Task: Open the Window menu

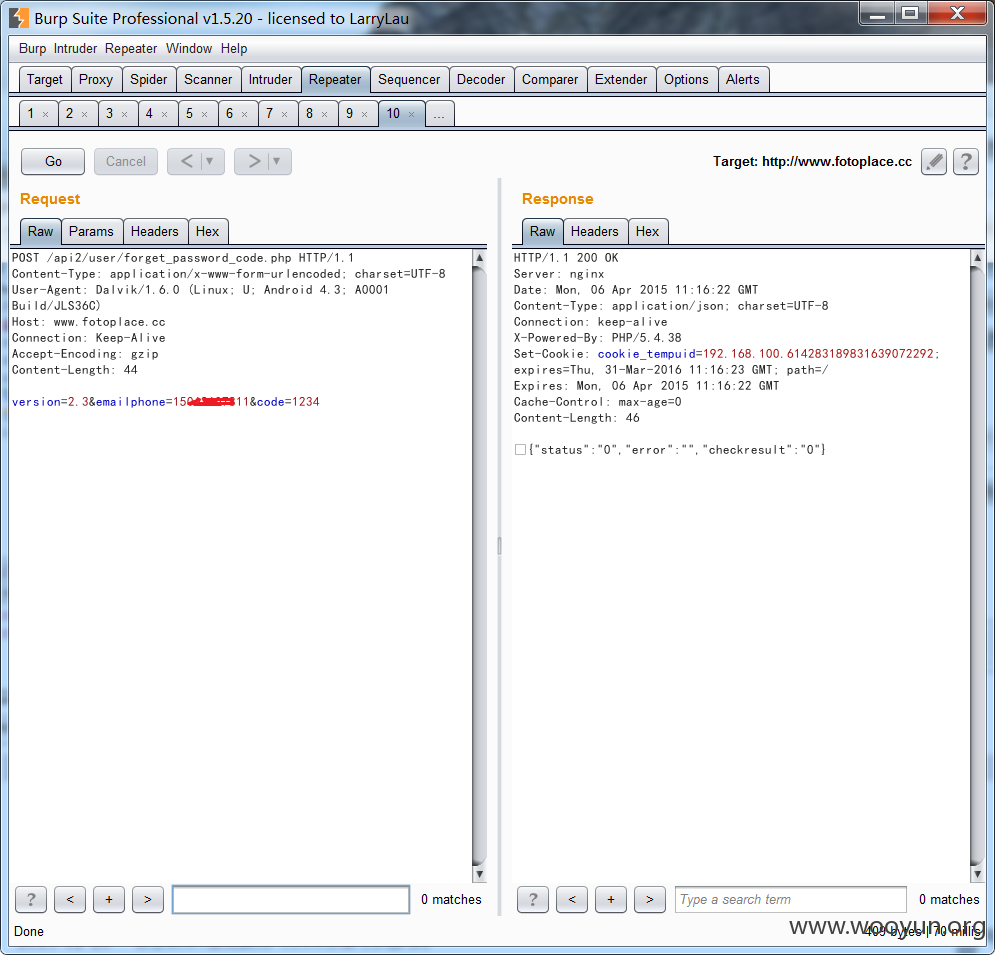Action: [189, 49]
